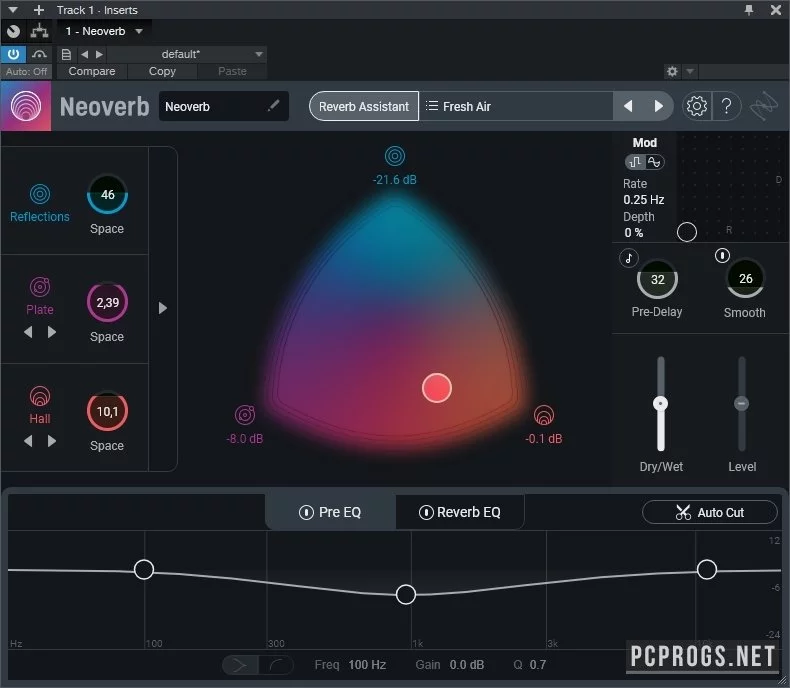Click the Paste button

232,72
